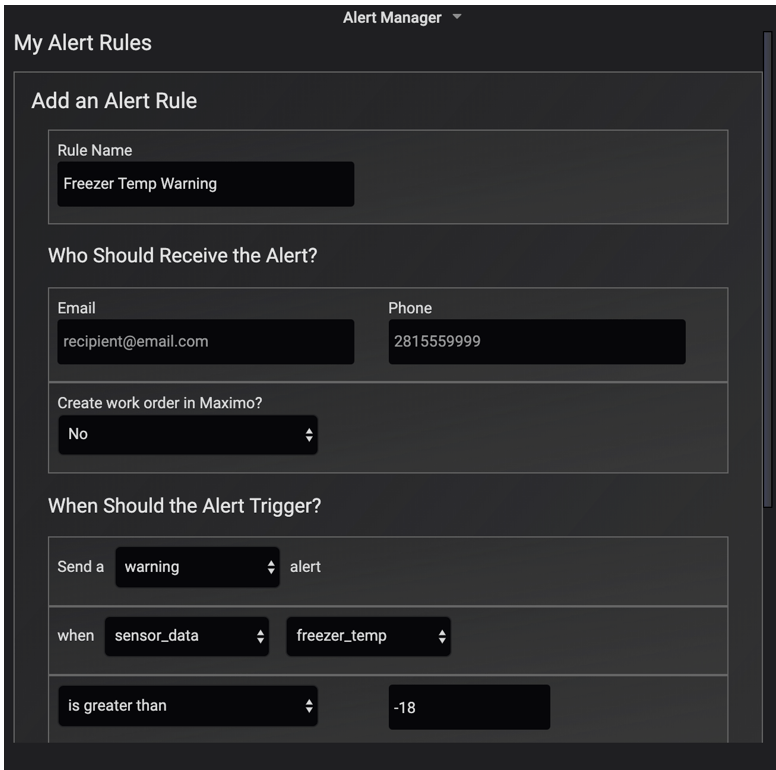Click the 'Phone' field label
The height and width of the screenshot is (770, 776).
click(410, 308)
